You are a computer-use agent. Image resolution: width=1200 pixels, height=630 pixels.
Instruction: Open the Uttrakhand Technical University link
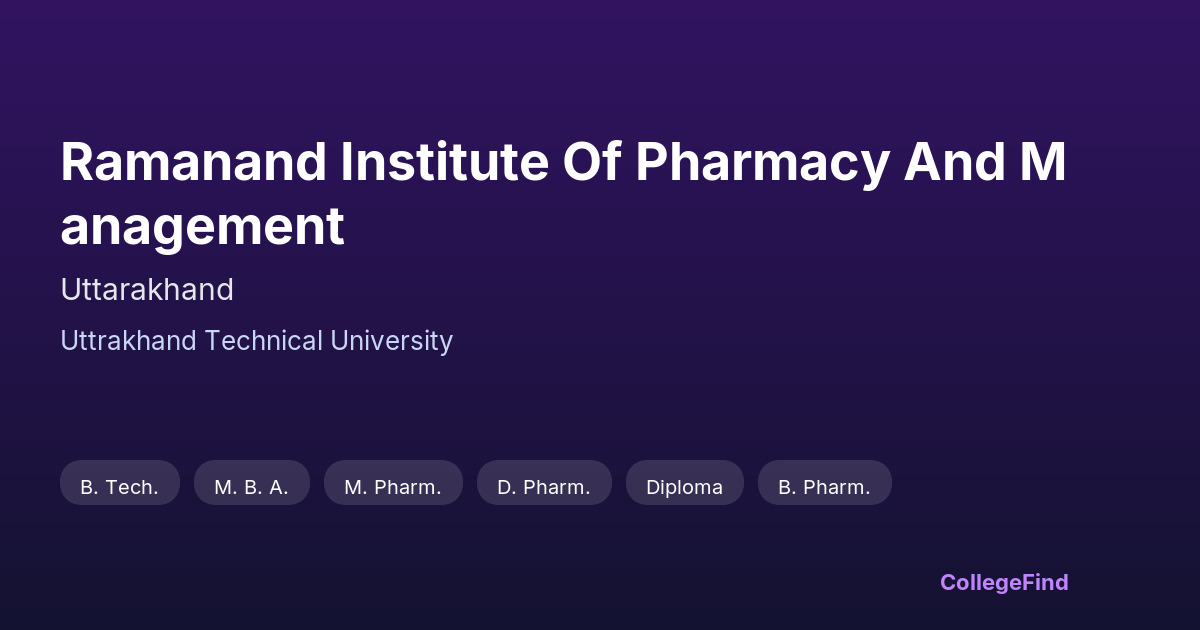point(256,341)
